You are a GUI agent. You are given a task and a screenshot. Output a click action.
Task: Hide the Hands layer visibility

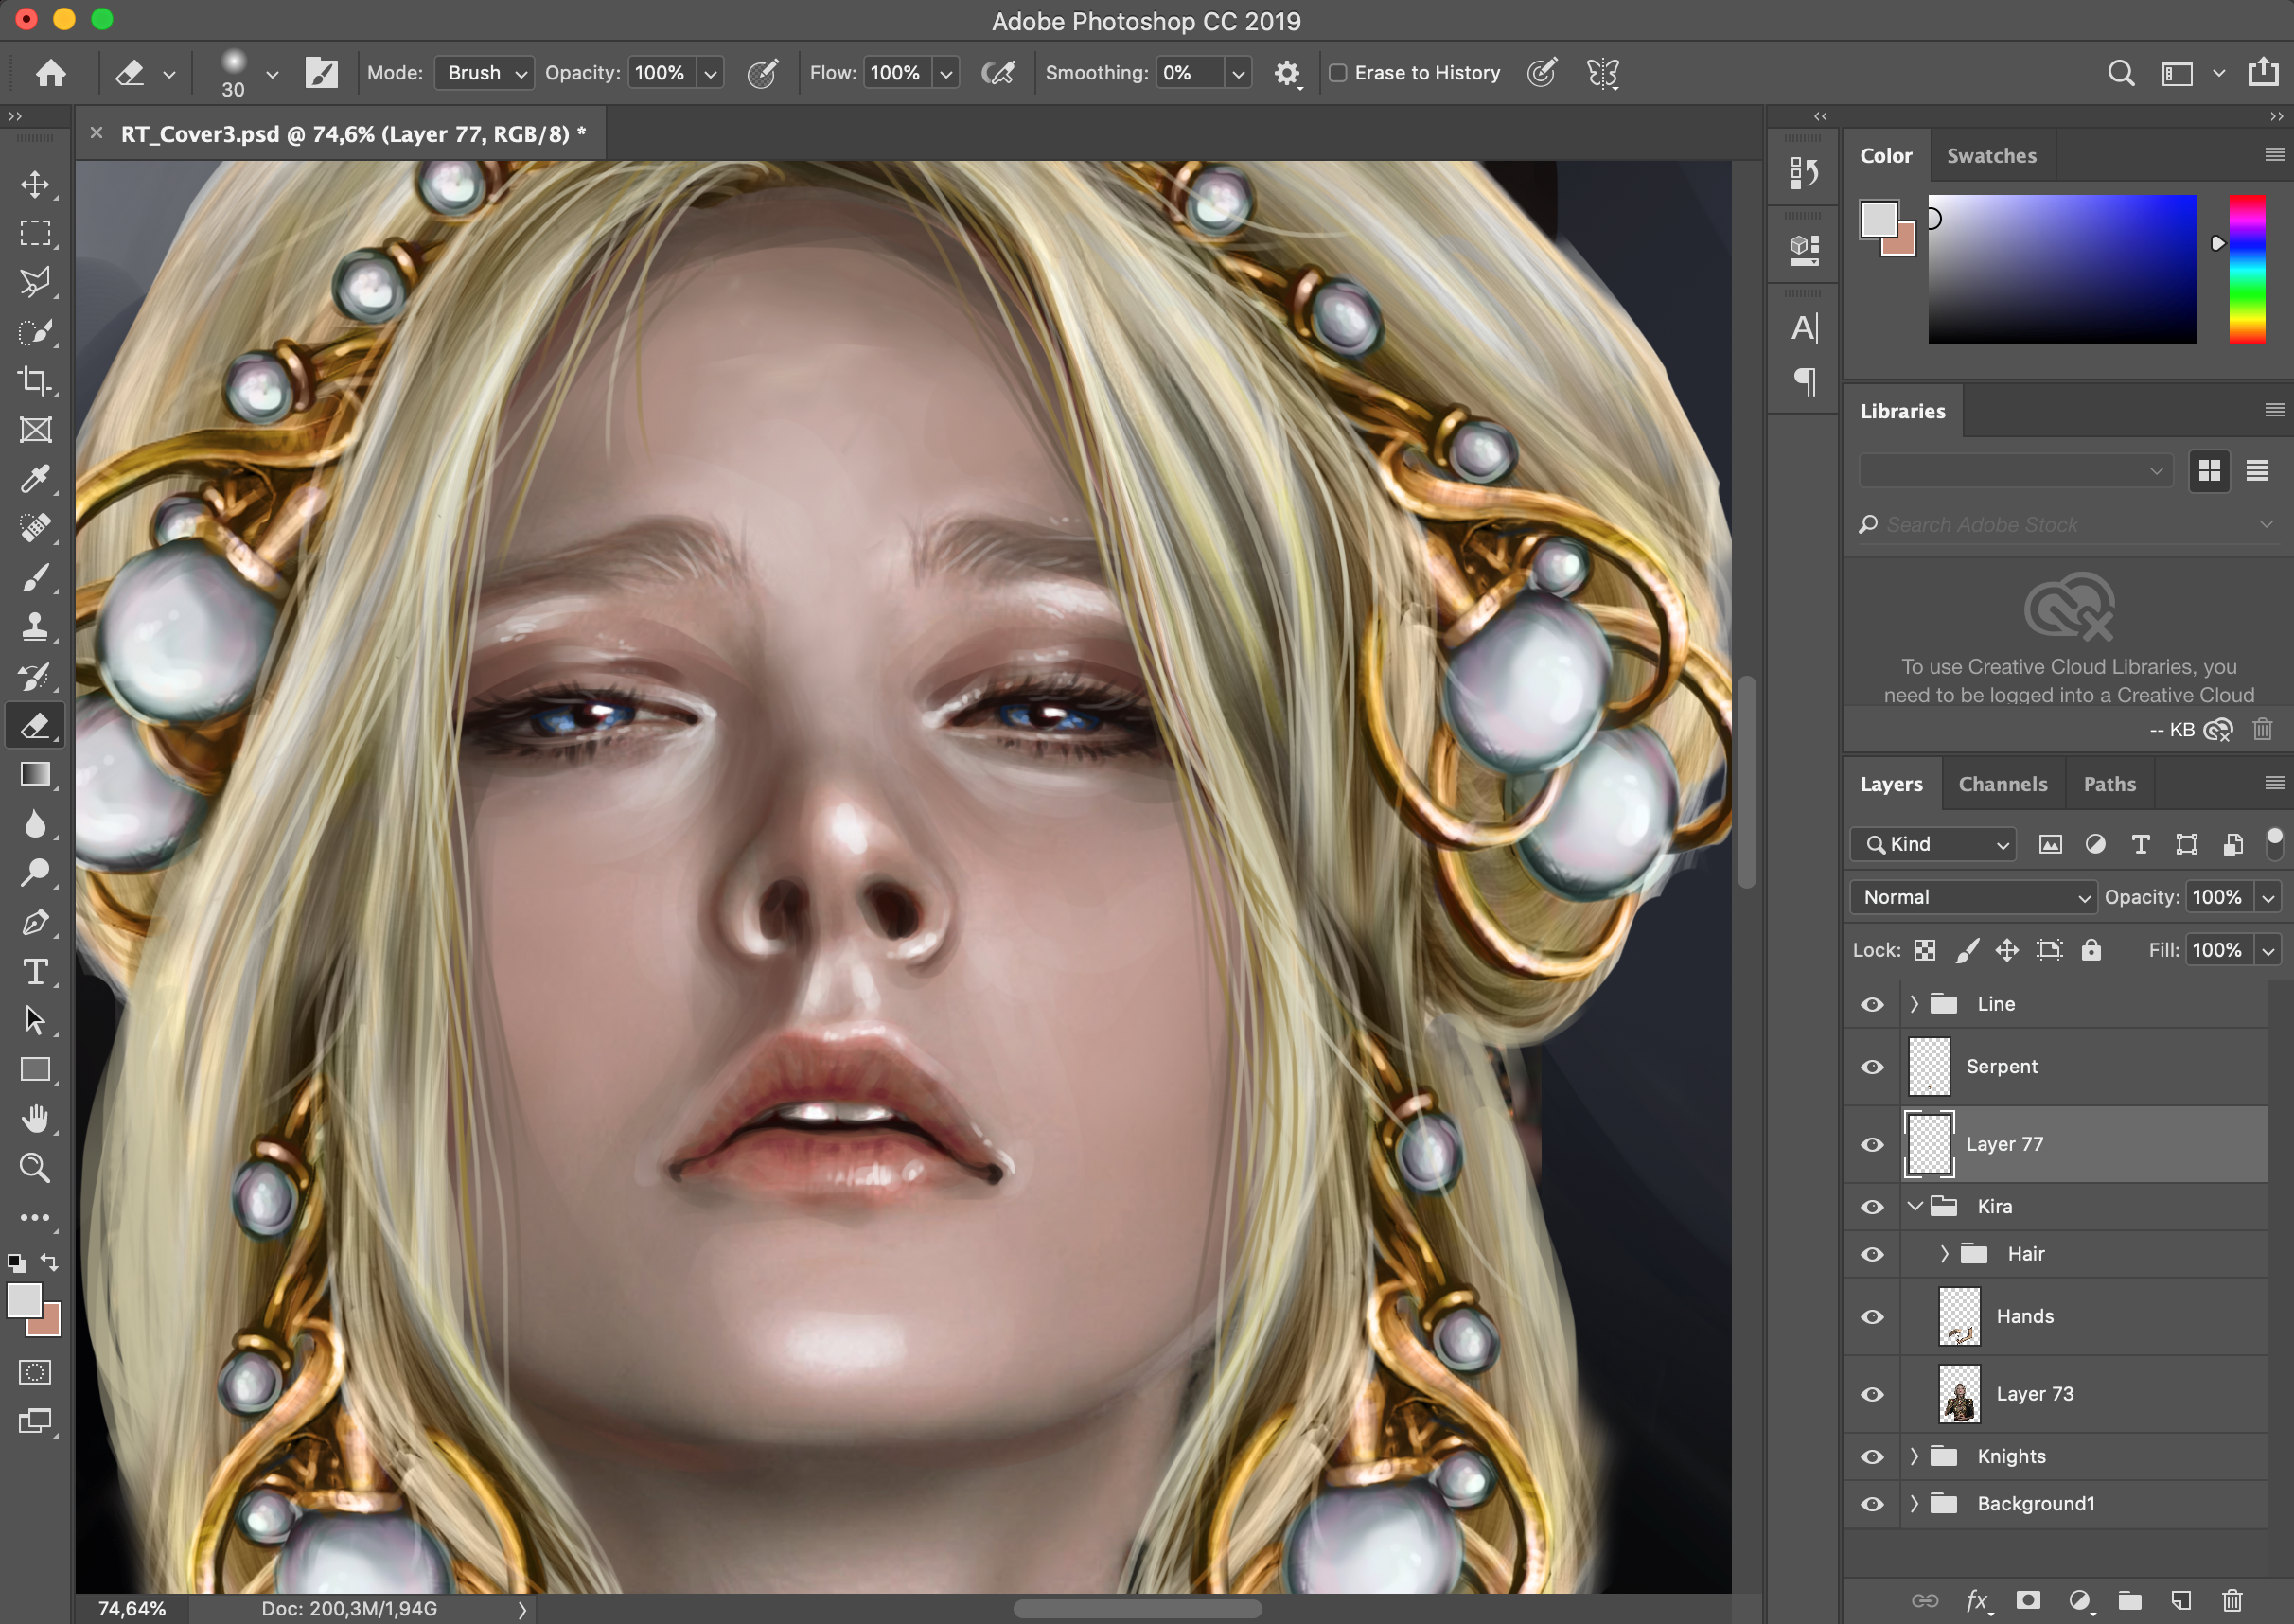pyautogui.click(x=1872, y=1317)
